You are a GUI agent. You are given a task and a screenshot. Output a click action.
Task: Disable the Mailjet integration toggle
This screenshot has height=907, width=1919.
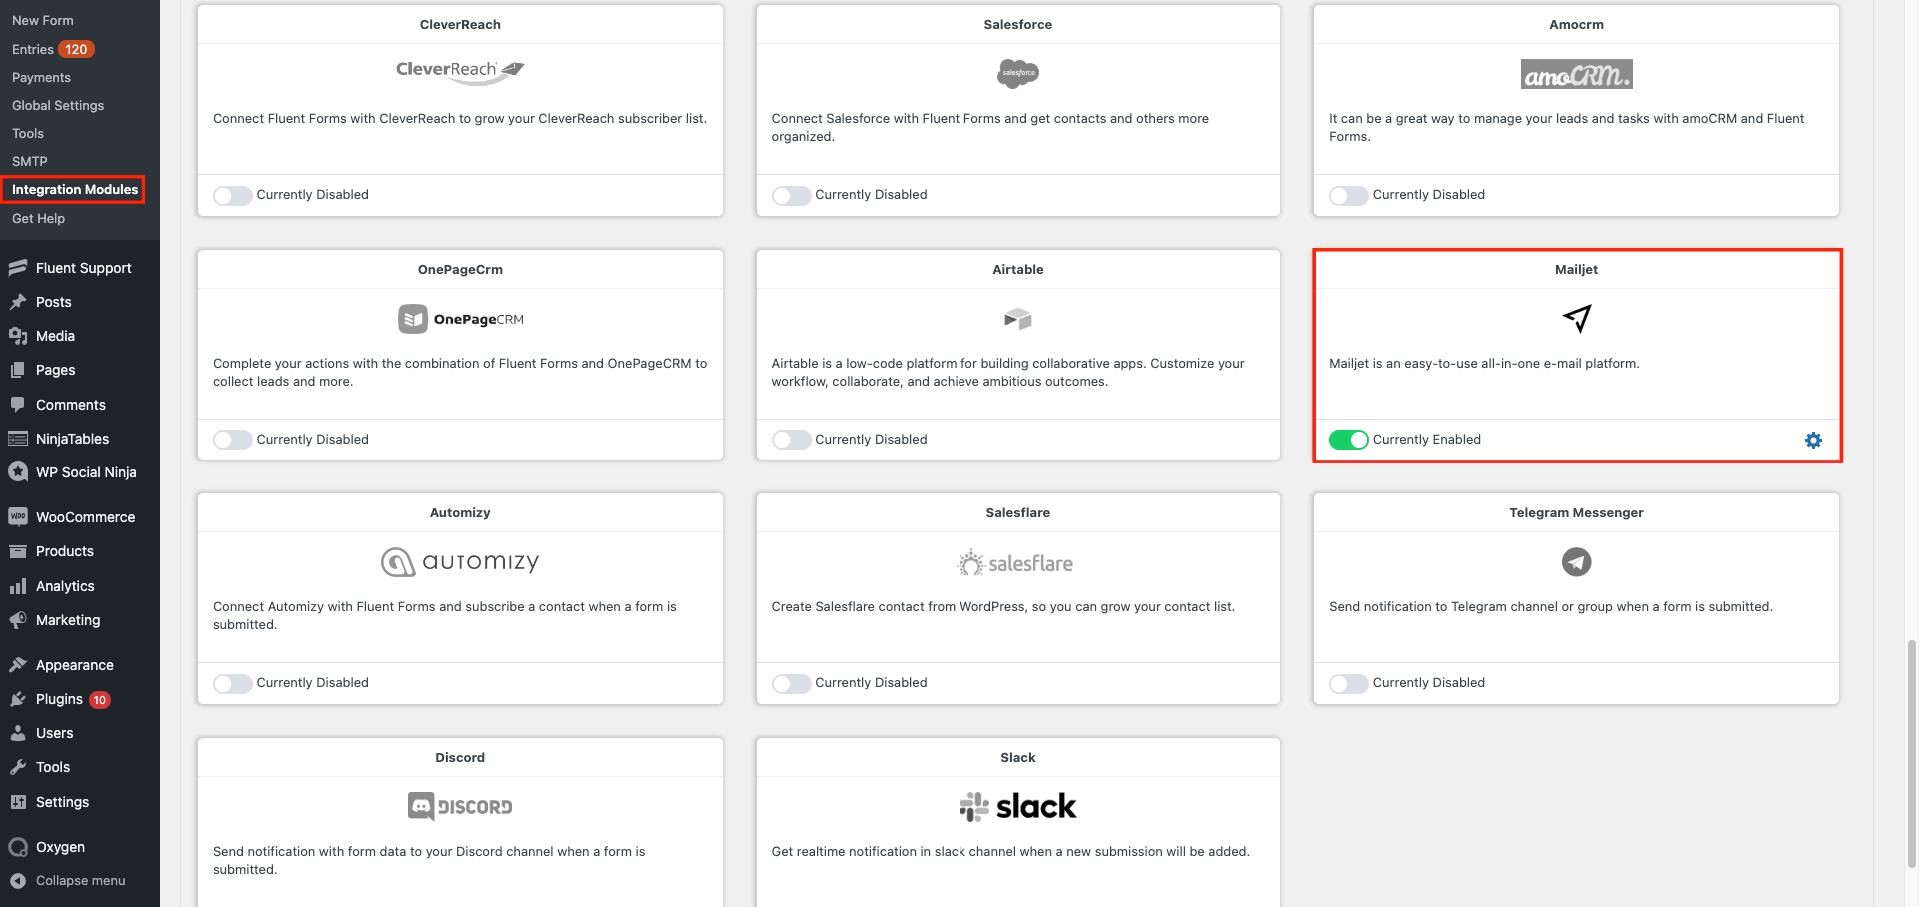pos(1348,440)
